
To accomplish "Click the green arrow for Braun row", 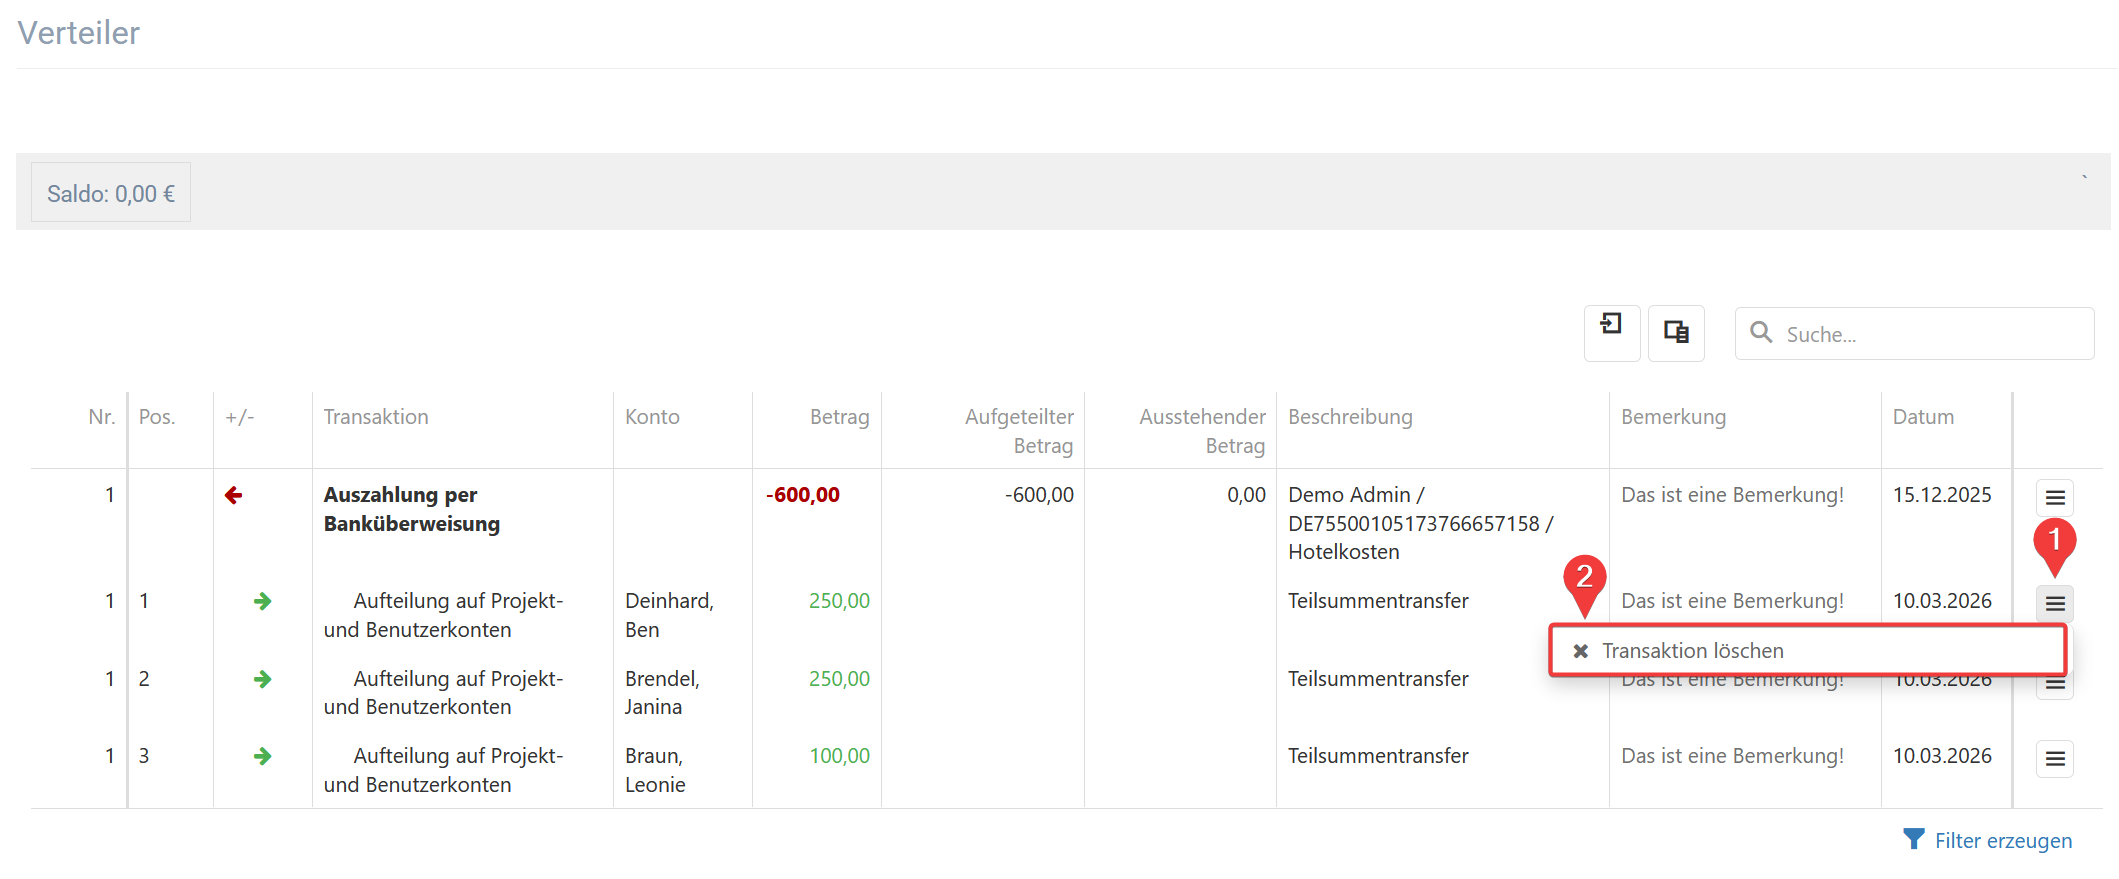I will [263, 756].
